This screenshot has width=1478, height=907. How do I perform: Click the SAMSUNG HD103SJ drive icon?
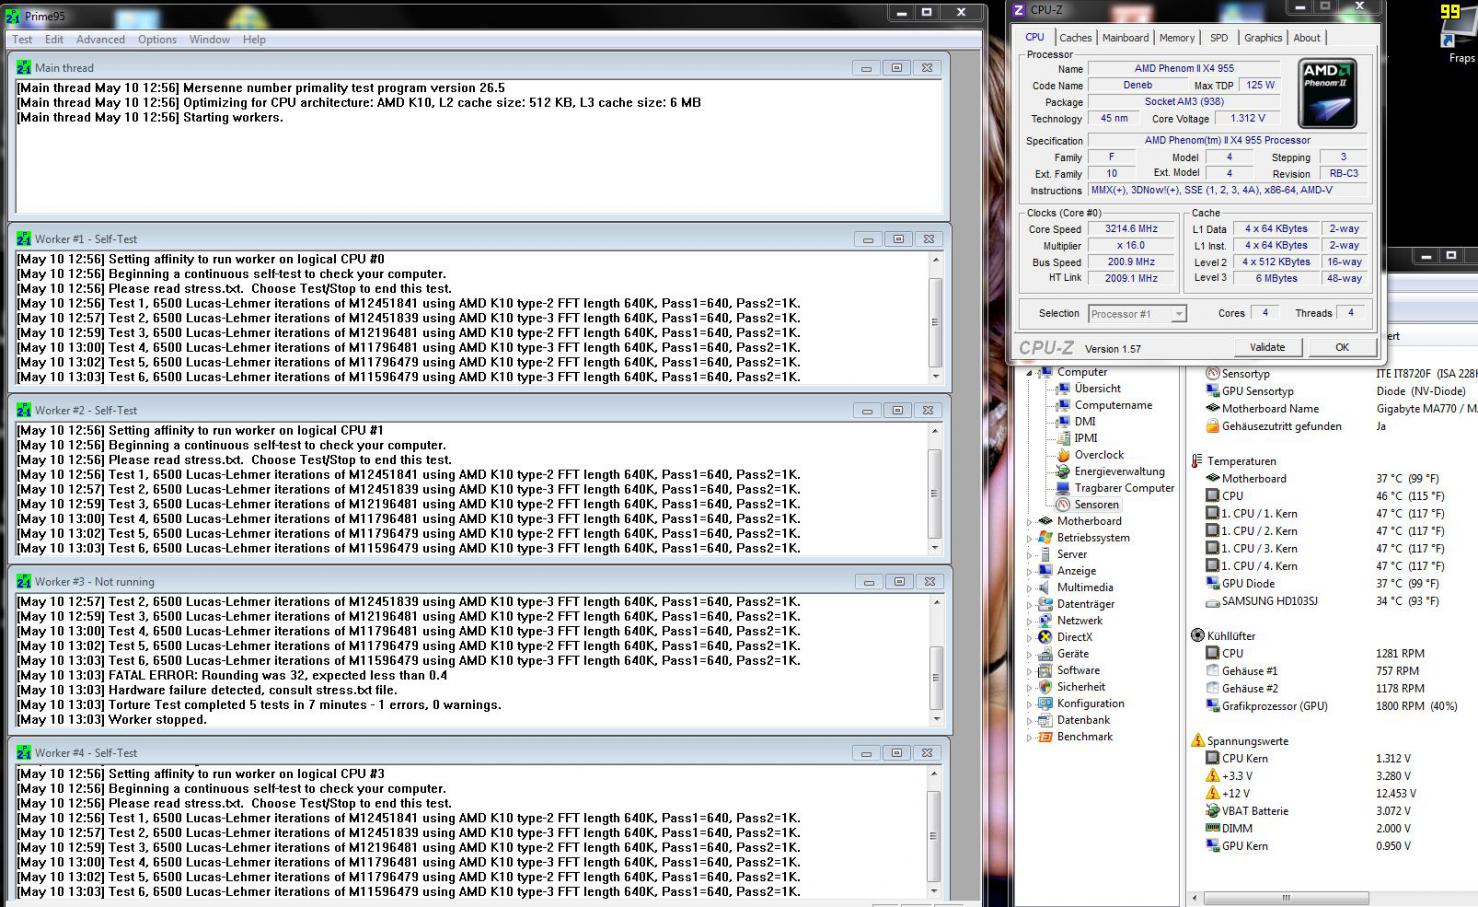point(1212,601)
